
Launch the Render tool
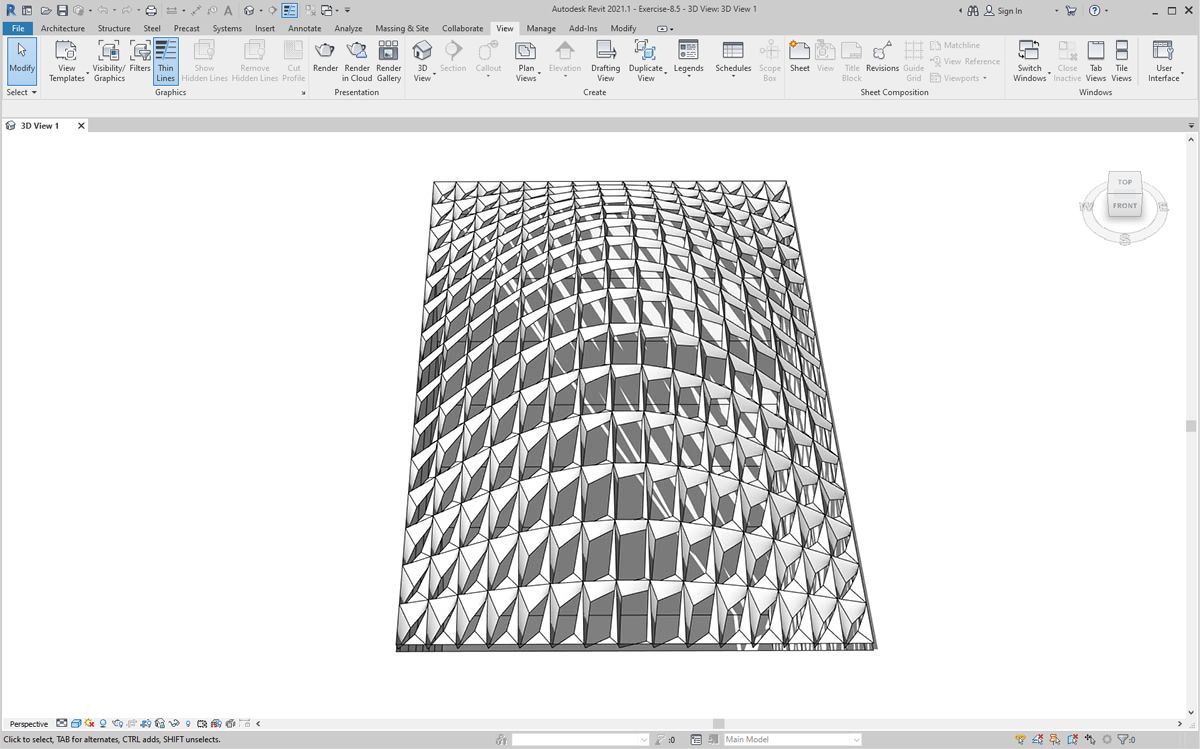tap(325, 60)
